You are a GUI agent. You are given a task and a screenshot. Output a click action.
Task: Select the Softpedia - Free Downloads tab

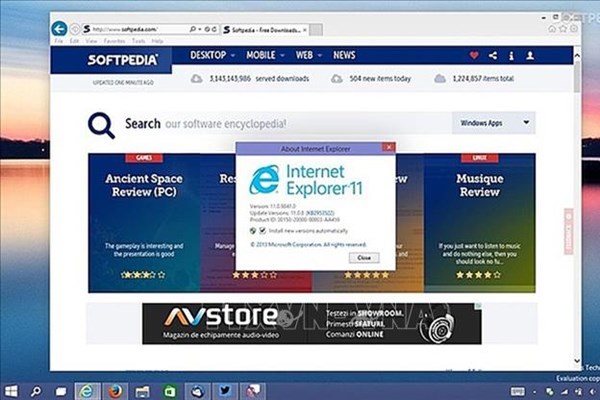pos(263,29)
